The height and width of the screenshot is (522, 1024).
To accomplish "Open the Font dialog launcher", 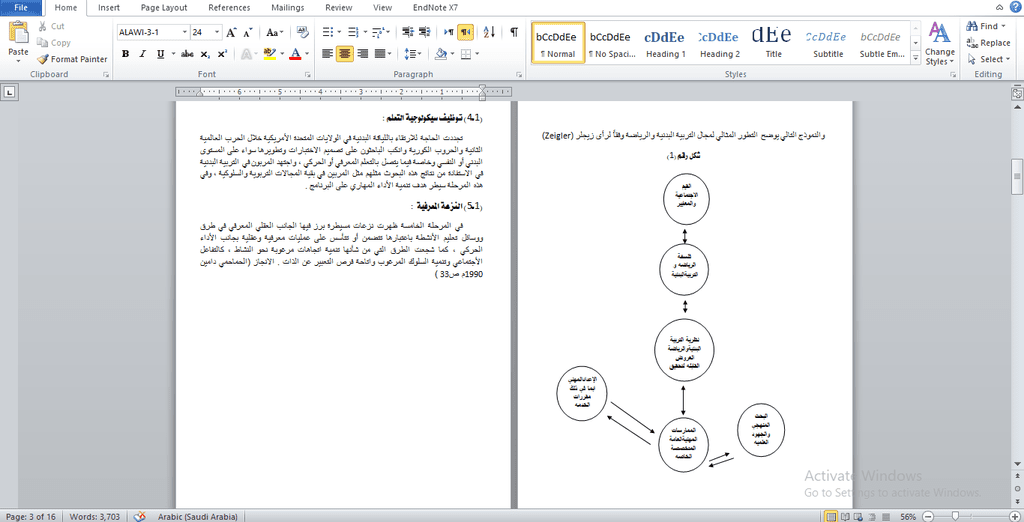I will (x=308, y=75).
